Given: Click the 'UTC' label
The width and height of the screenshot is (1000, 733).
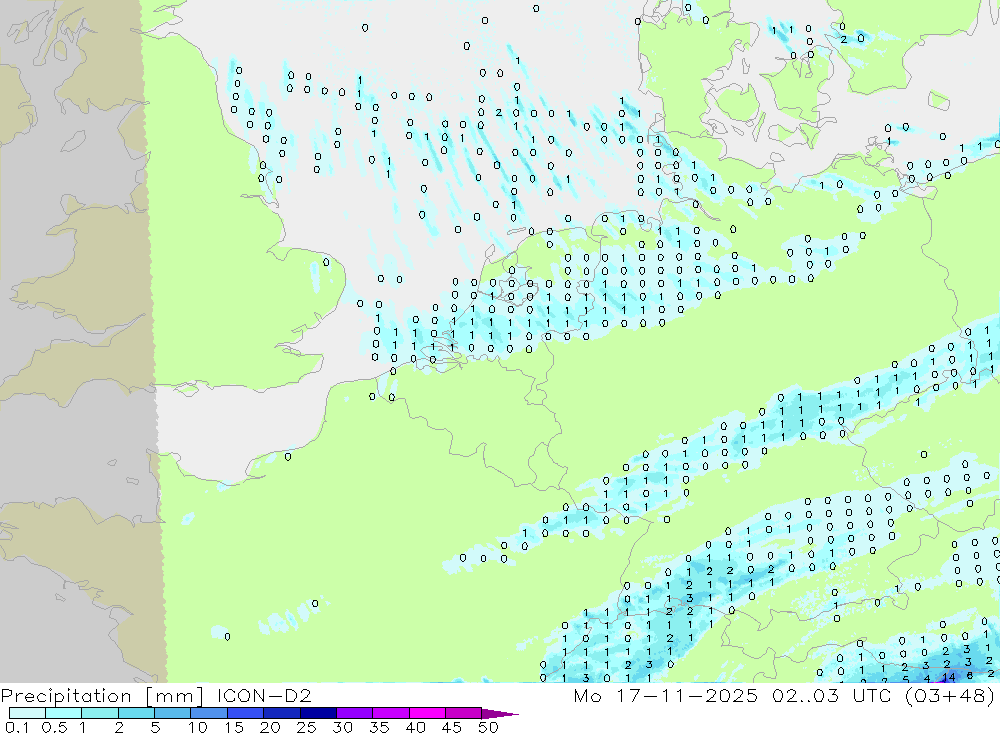Looking at the screenshot, I should pyautogui.click(x=872, y=695).
